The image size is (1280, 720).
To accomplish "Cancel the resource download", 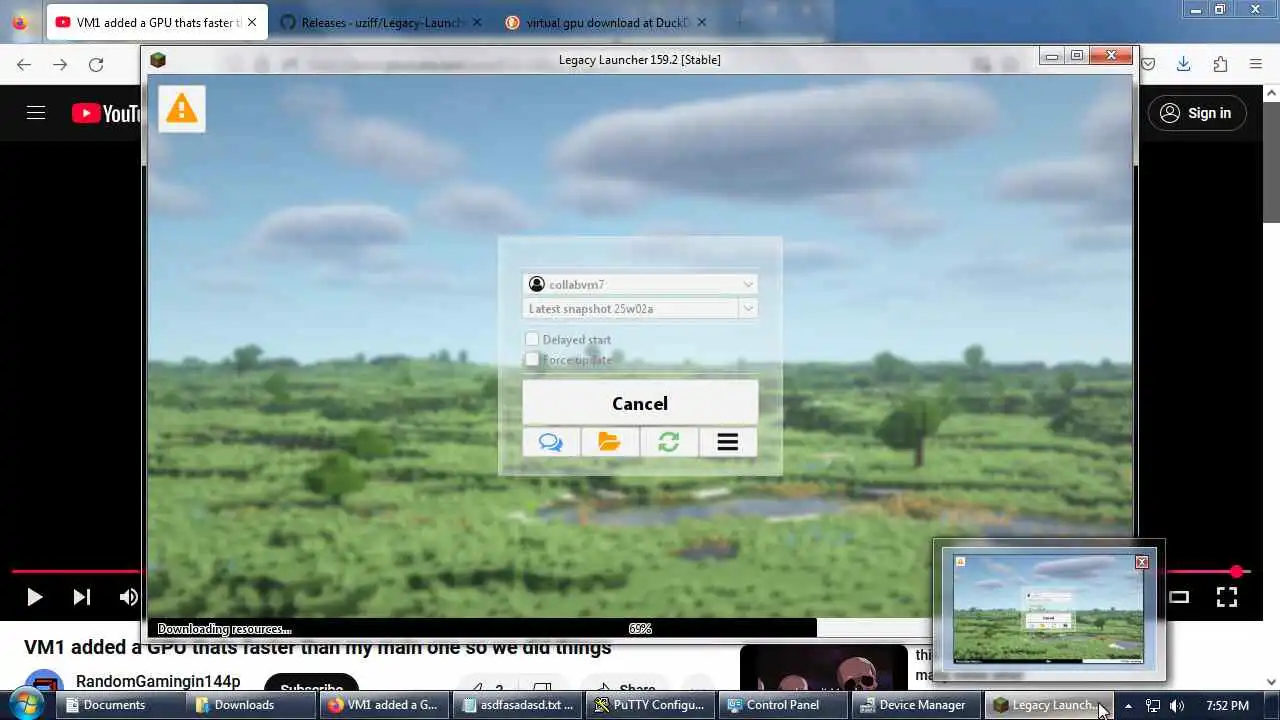I will point(640,403).
